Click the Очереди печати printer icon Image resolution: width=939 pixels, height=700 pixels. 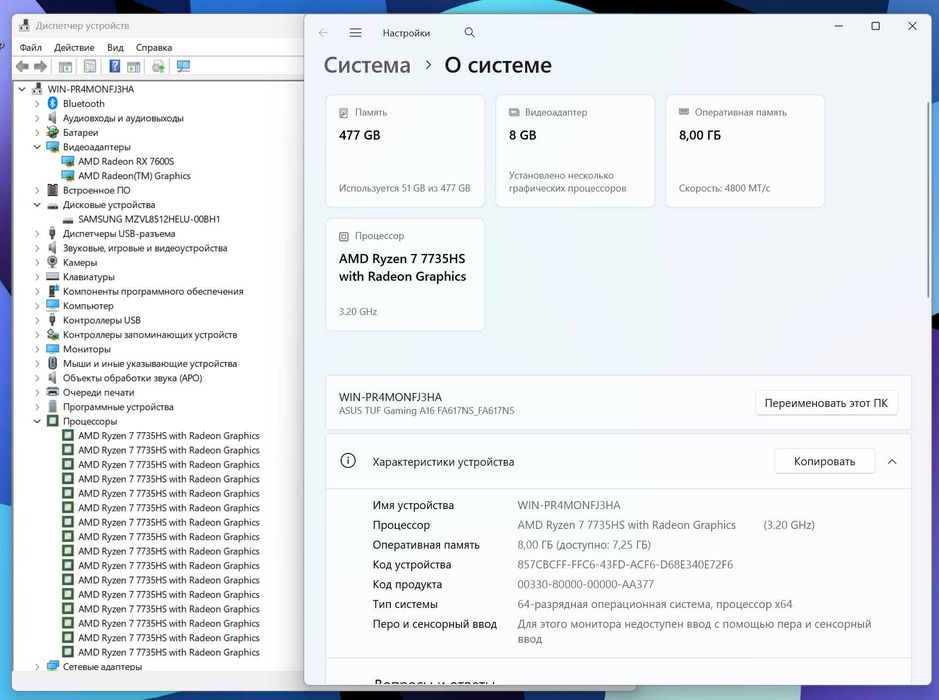tap(53, 392)
